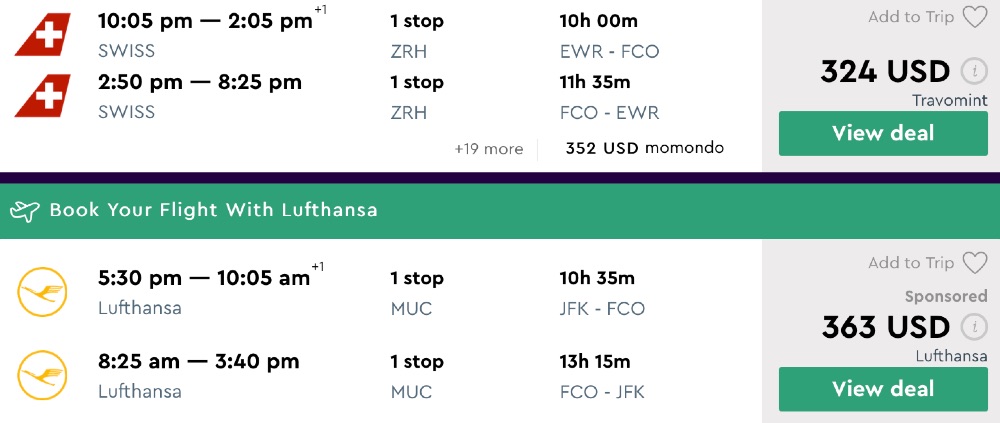Click the SWISS logo on the return flight
Viewport: 1000px width, 423px height.
[x=43, y=95]
